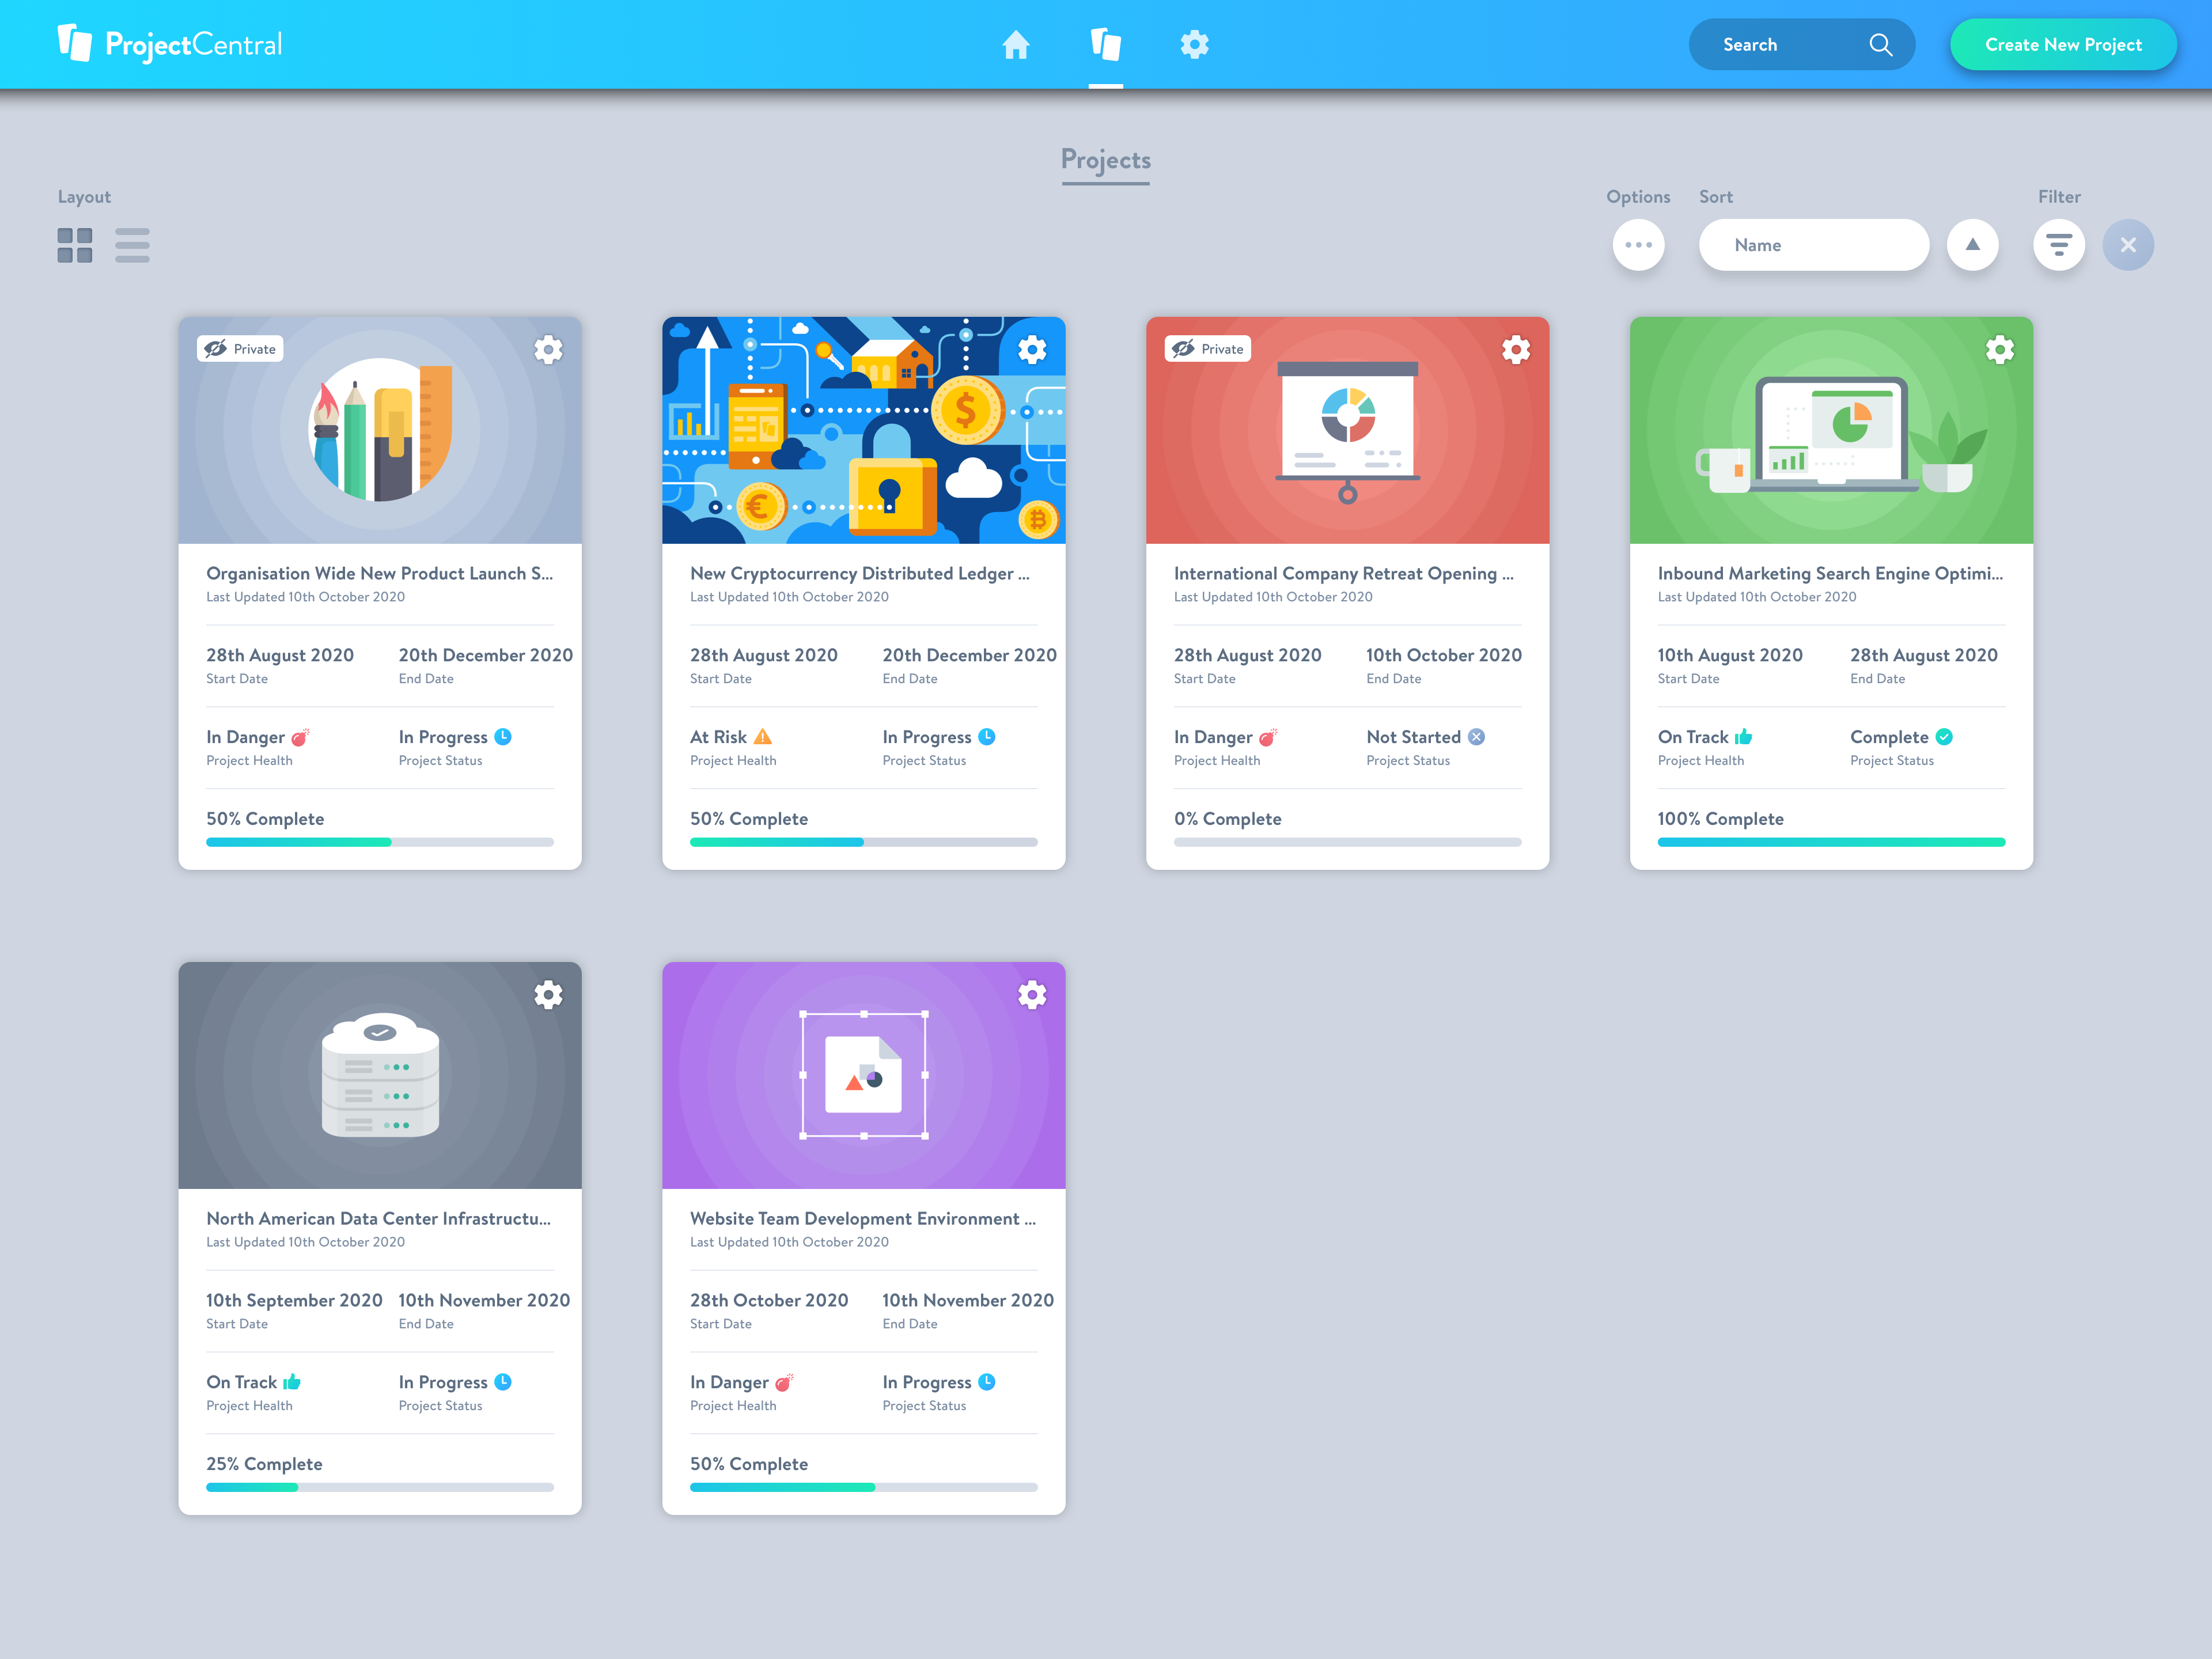Click On Track thumbs-up on Inbound Marketing card
This screenshot has width=2212, height=1659.
tap(1744, 737)
